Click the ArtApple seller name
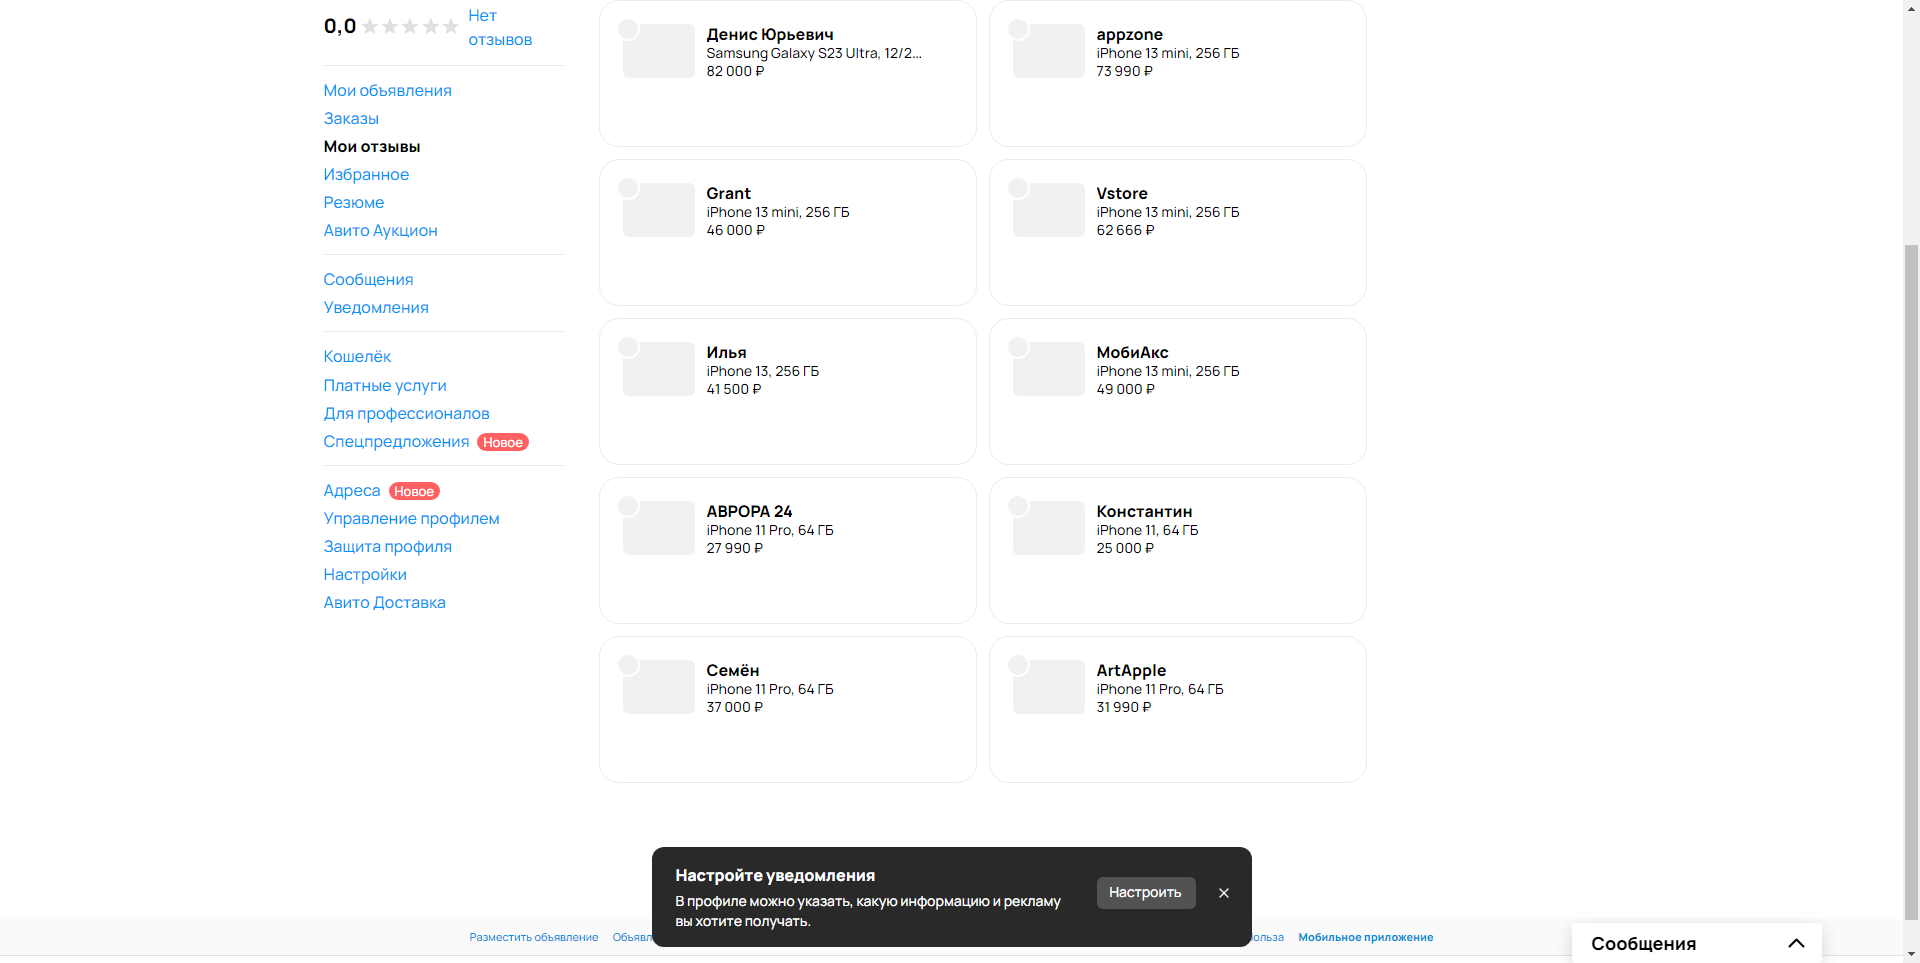The height and width of the screenshot is (963, 1920). [1131, 671]
